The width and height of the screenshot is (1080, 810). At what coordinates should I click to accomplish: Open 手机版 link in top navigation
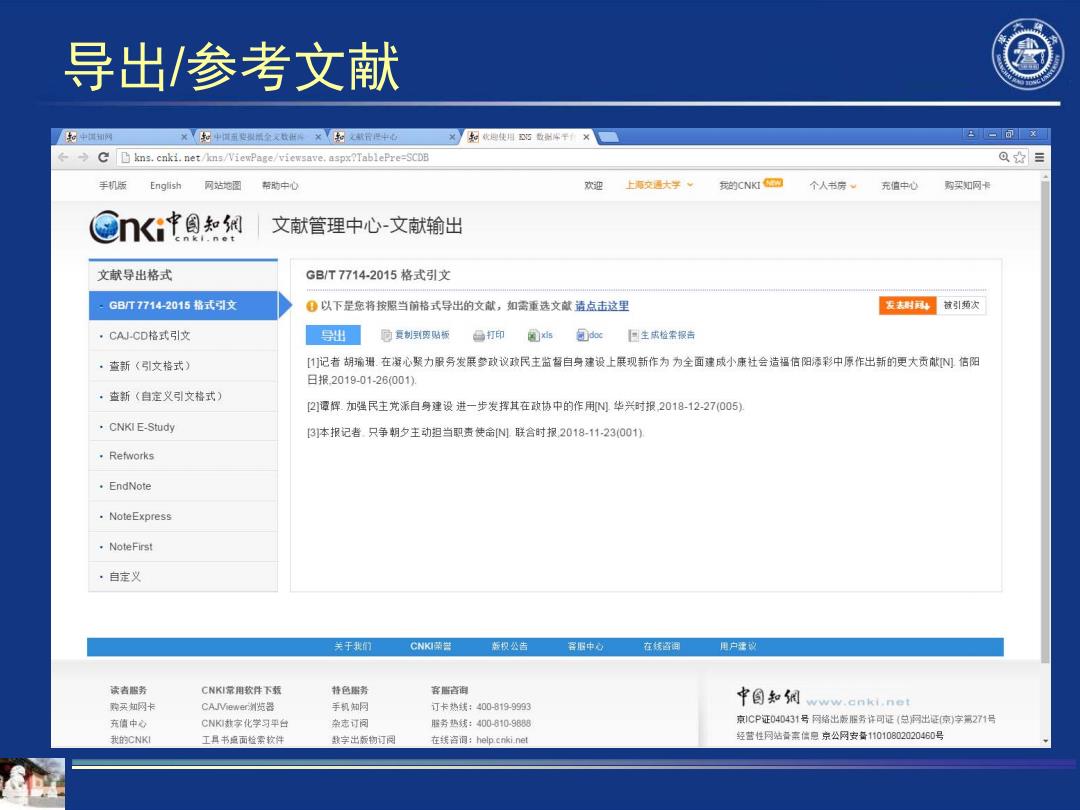coord(113,185)
